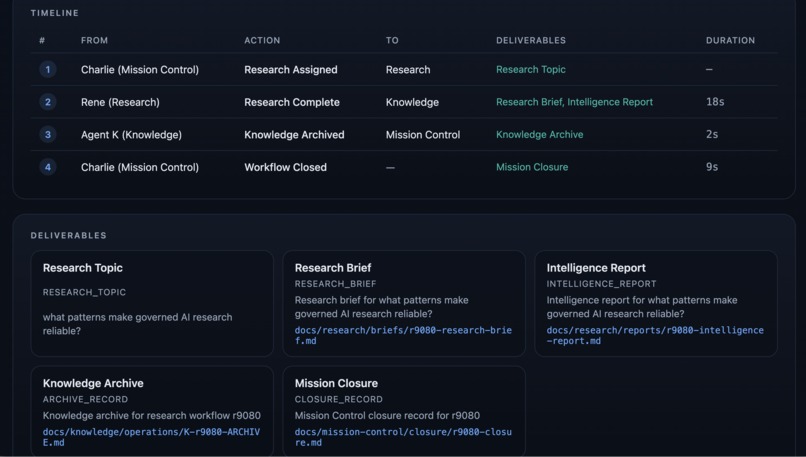This screenshot has width=806, height=457.
Task: Click the Research destination cell in row 1
Action: tap(408, 69)
